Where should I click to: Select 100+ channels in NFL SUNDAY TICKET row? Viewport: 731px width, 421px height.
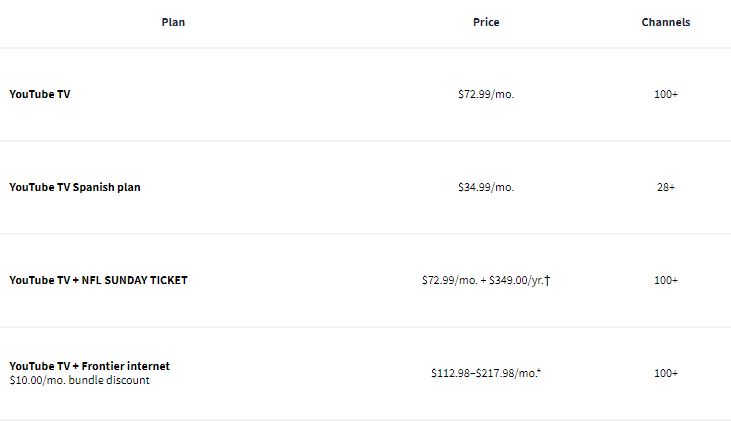[666, 280]
